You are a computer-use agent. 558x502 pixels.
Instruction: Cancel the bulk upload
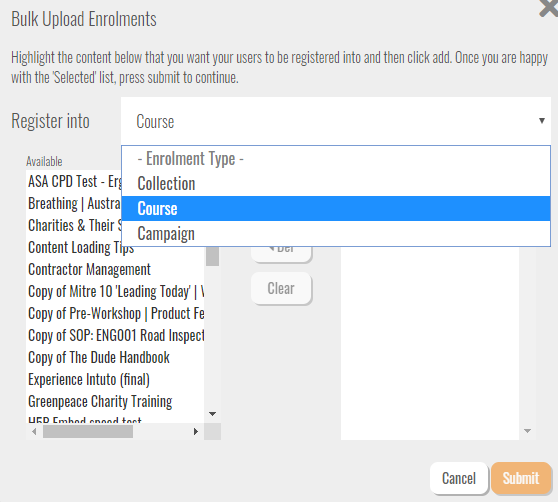click(459, 478)
